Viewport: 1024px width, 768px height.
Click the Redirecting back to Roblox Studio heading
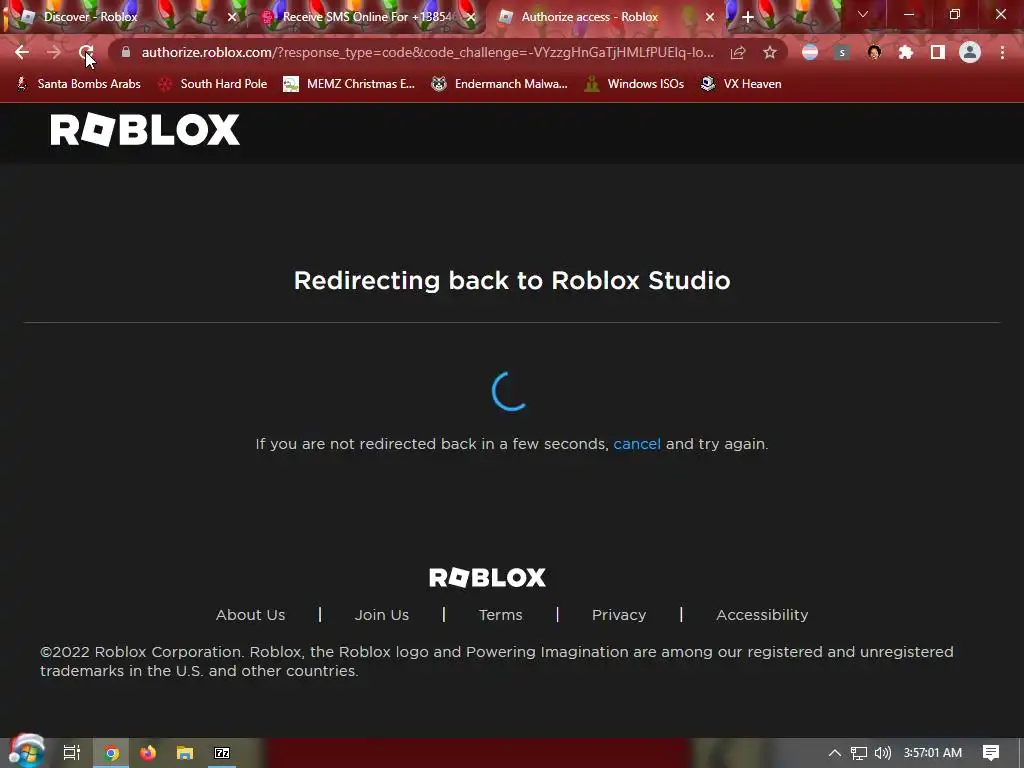[512, 281]
